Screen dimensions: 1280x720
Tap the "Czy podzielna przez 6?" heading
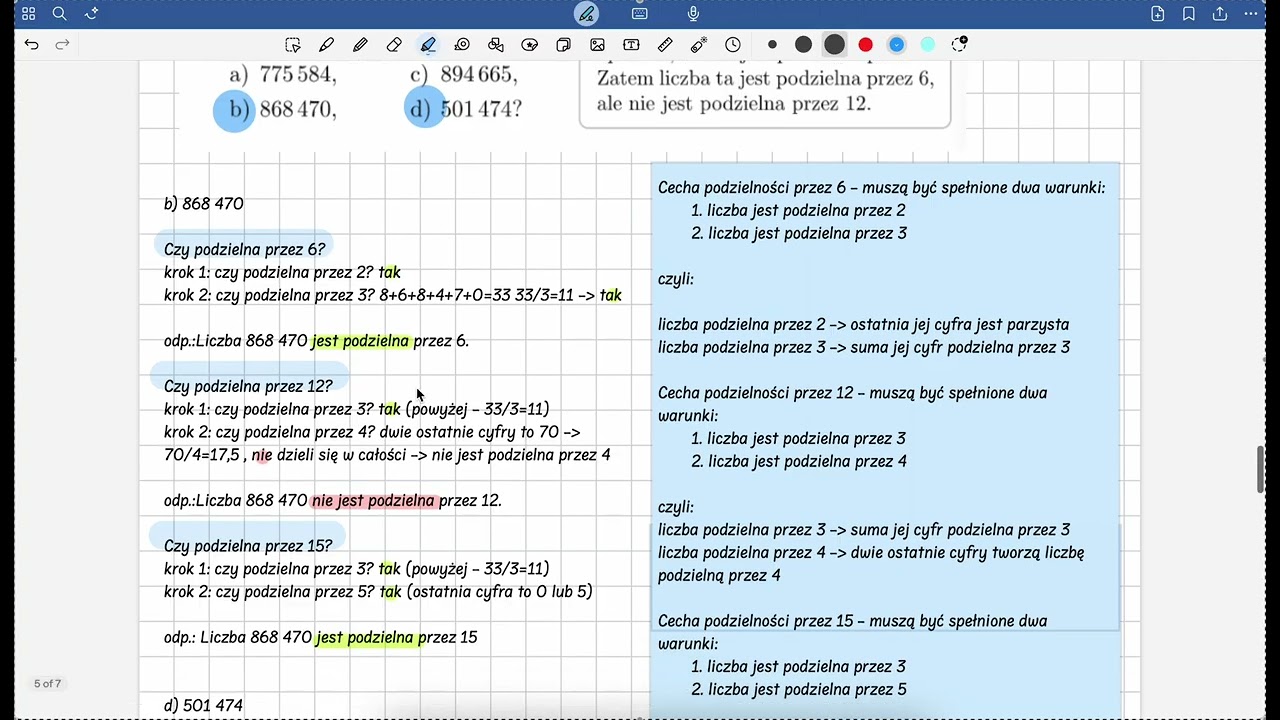(x=245, y=249)
